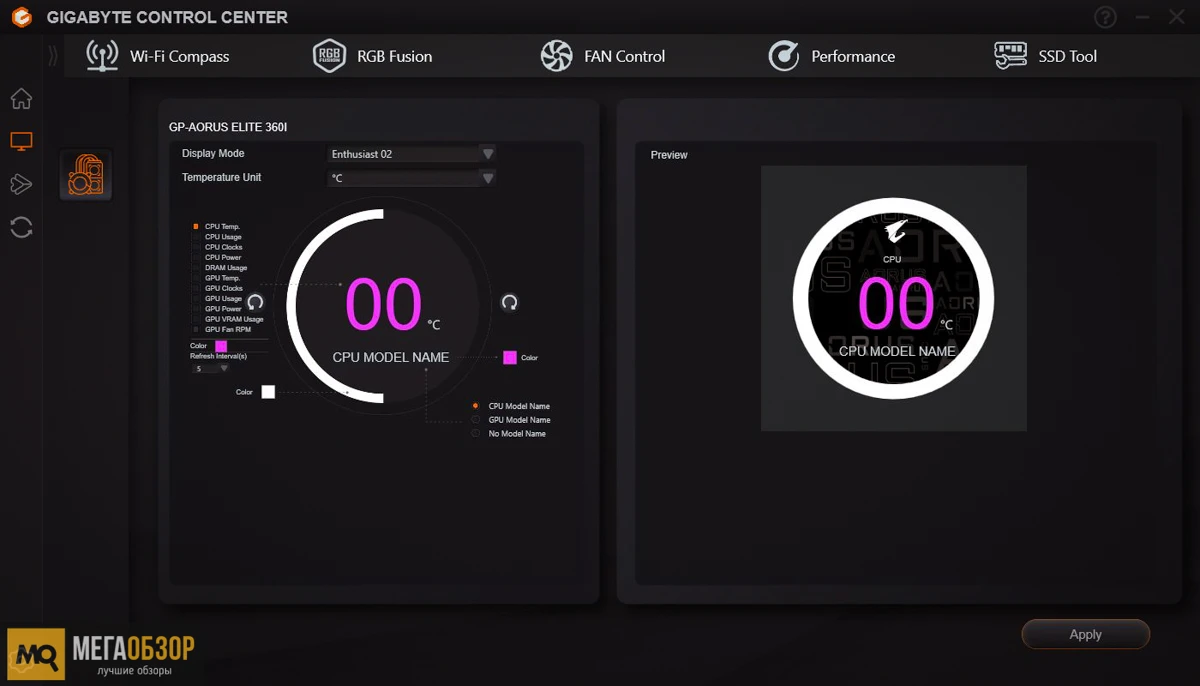Choose the No Model Name radio option
This screenshot has height=686, width=1200.
coord(509,434)
